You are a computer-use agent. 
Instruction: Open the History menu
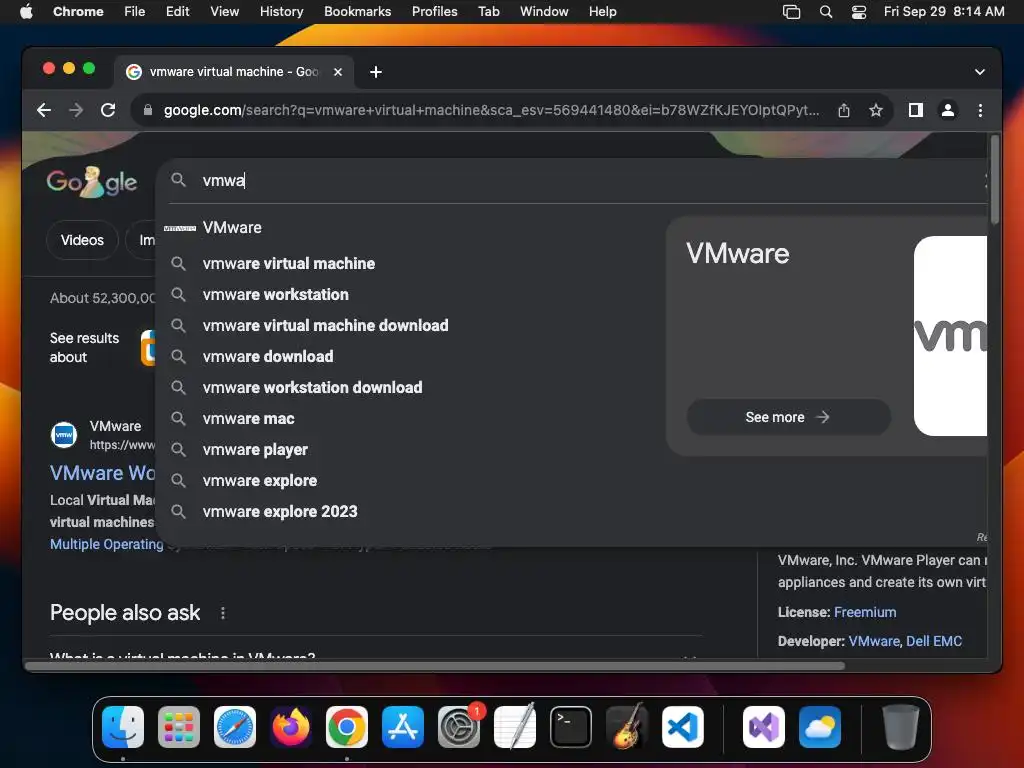pos(281,12)
